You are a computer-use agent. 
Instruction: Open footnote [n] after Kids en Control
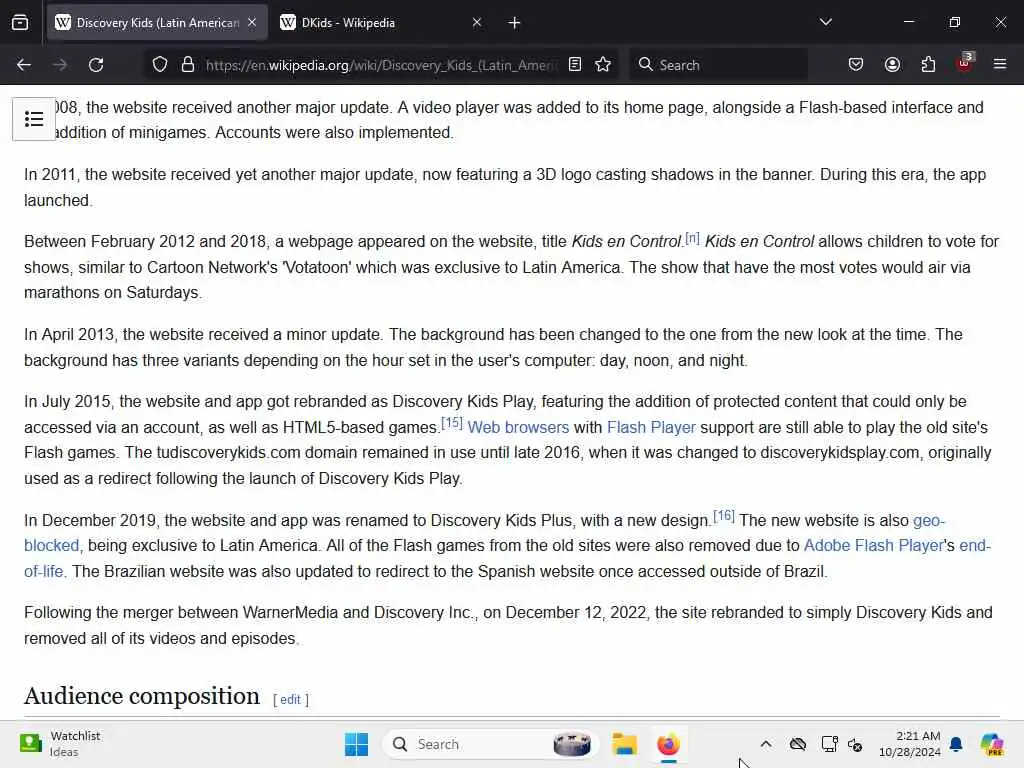click(692, 238)
